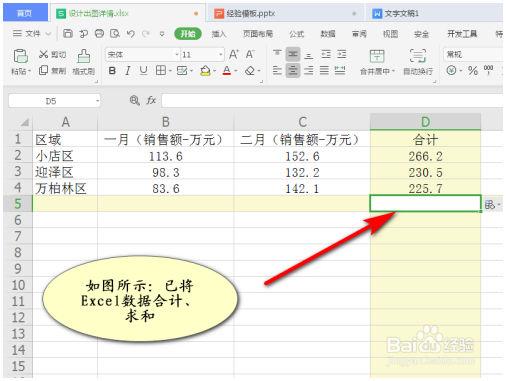
Task: Toggle Underline formatting
Action: pyautogui.click(x=143, y=71)
